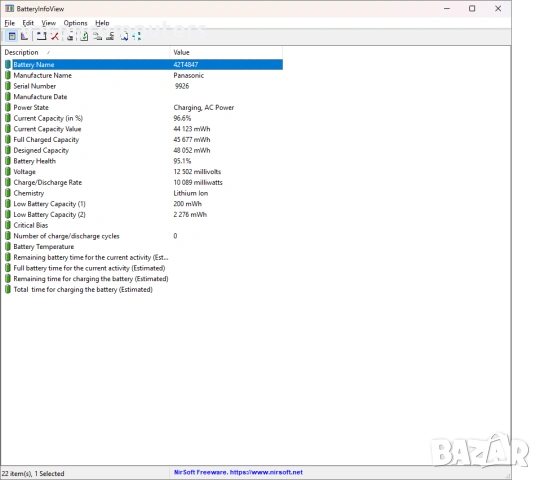Click the 200 mWh value

(x=187, y=204)
